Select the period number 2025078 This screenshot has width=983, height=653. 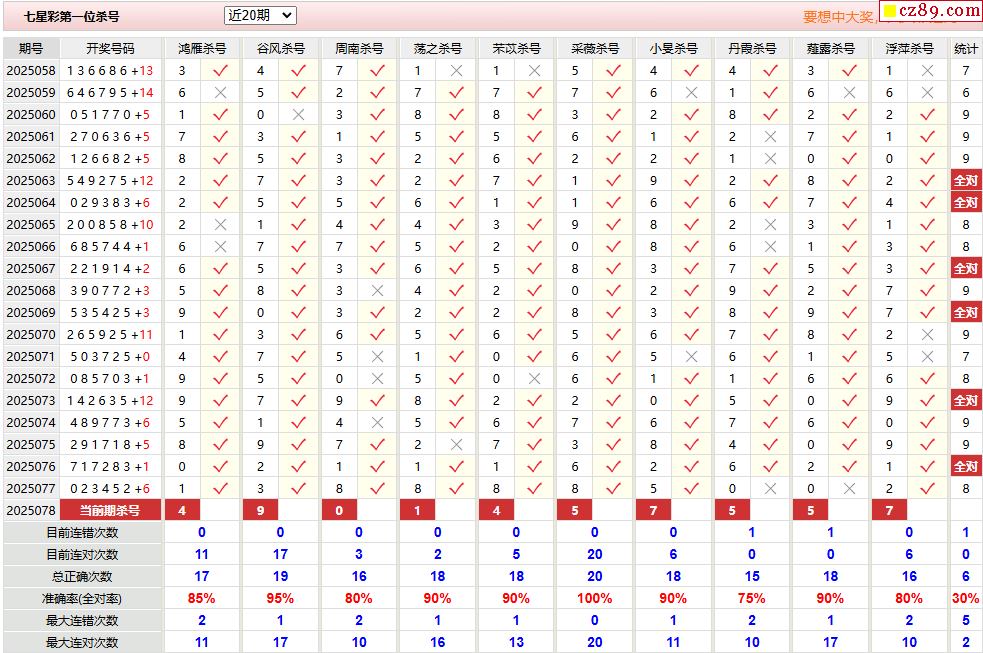[31, 510]
